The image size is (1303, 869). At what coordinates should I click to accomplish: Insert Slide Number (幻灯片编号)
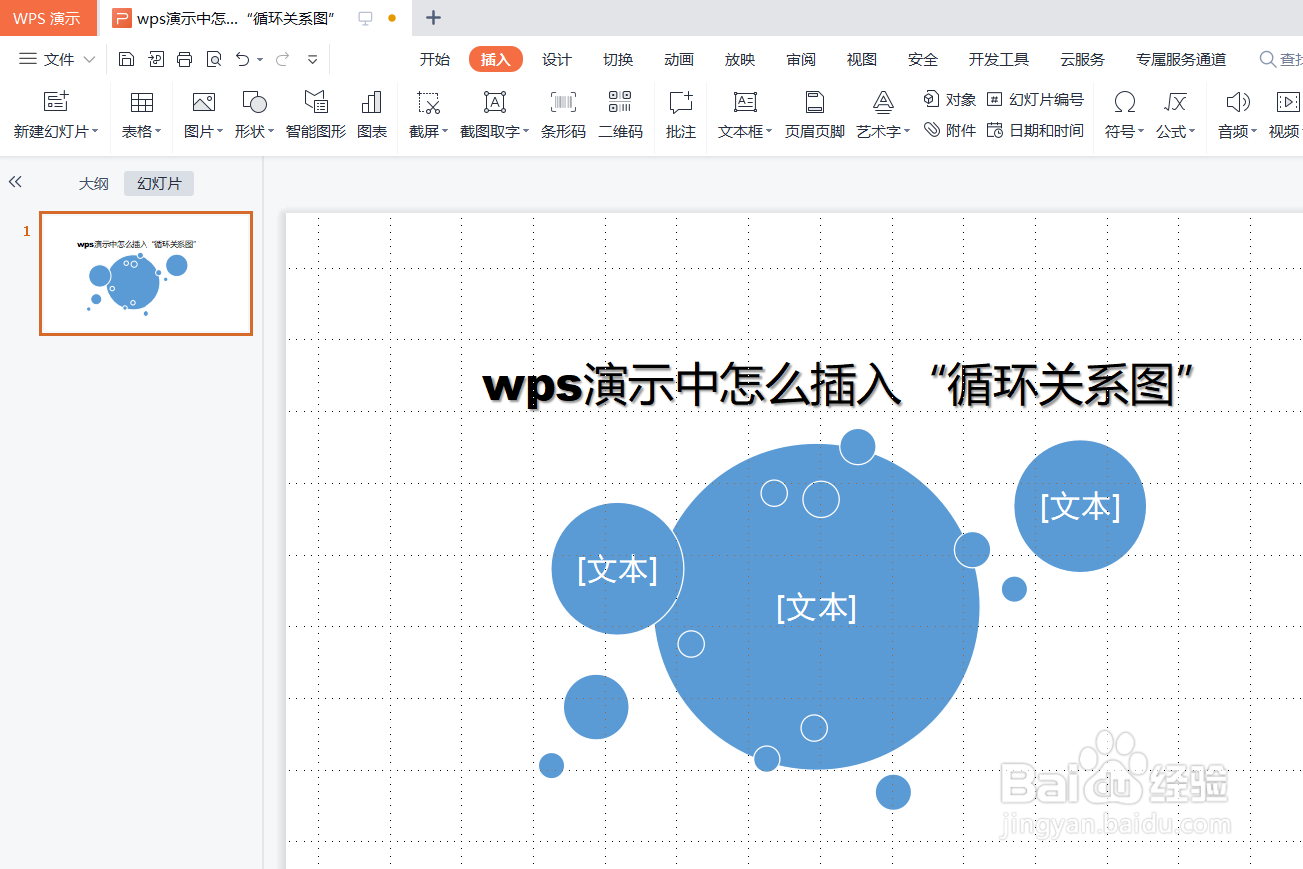pyautogui.click(x=1035, y=99)
